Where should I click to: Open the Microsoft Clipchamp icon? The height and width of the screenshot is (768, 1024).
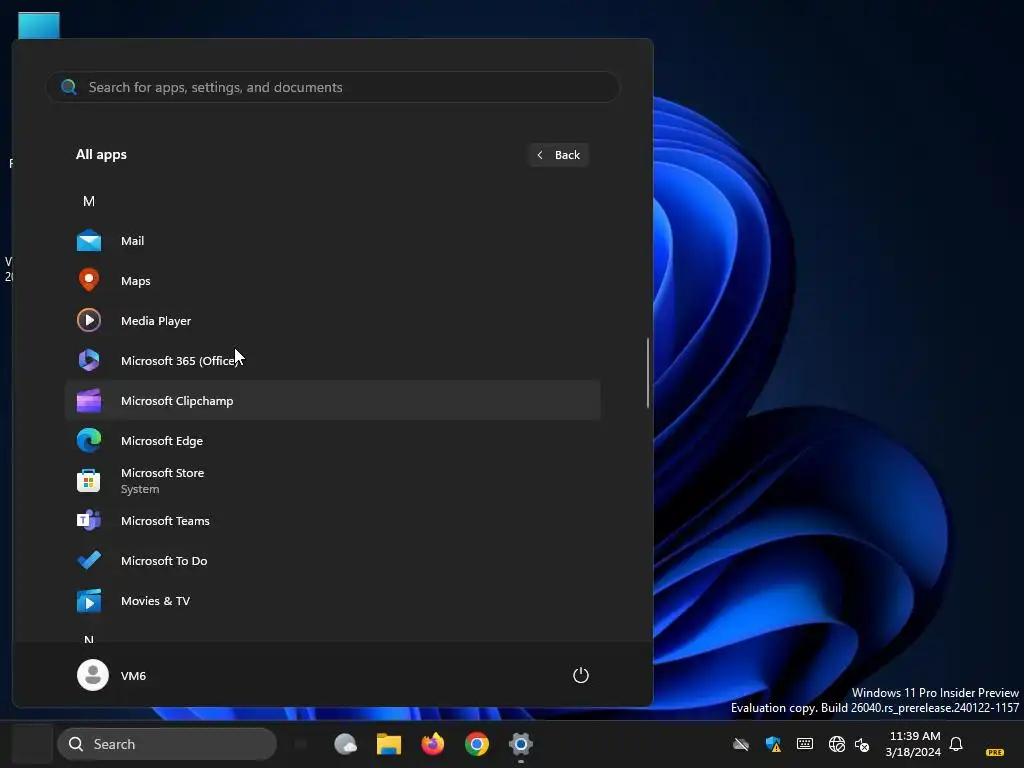tap(89, 401)
